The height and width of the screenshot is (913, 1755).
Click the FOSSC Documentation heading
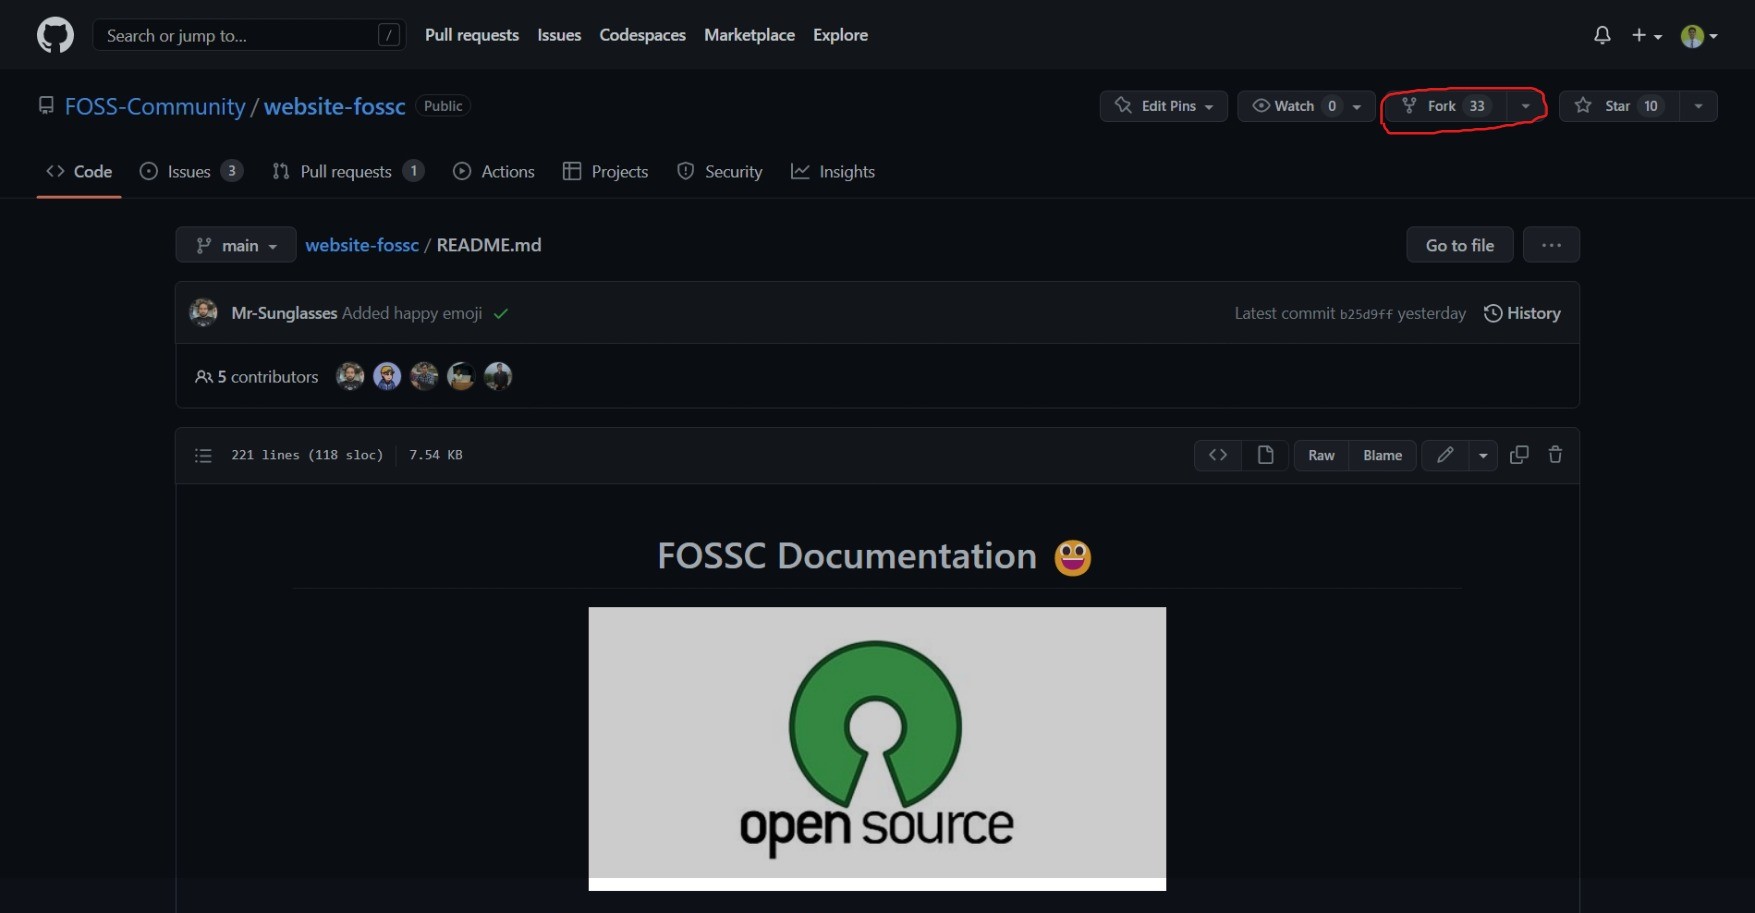[x=874, y=556]
